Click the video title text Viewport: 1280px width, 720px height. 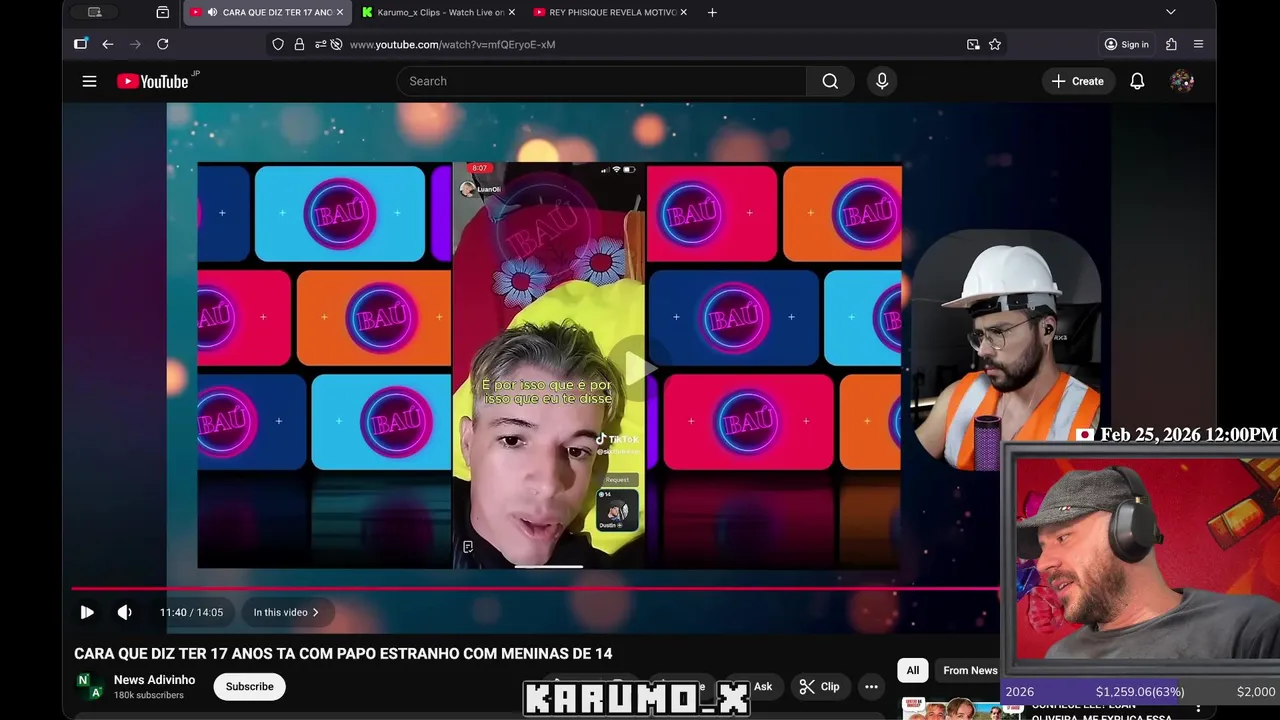click(343, 653)
